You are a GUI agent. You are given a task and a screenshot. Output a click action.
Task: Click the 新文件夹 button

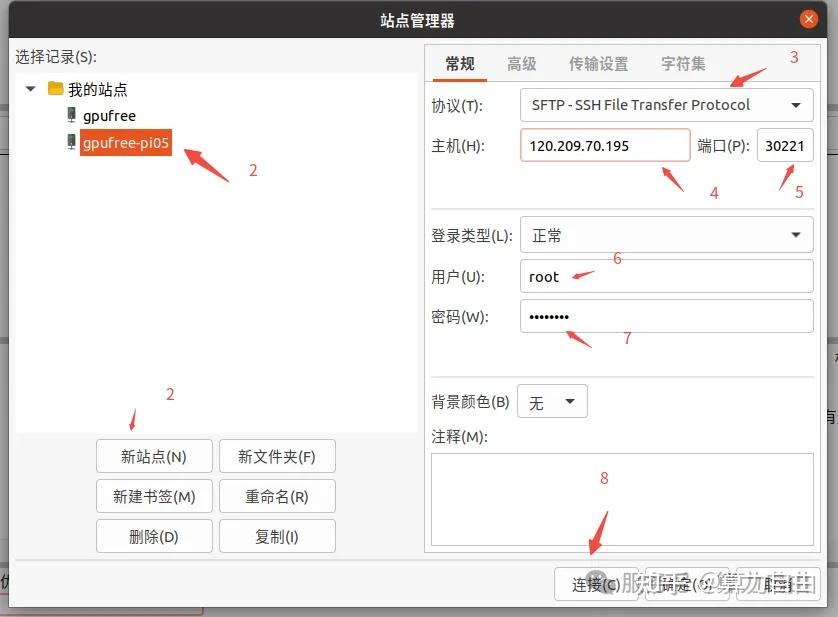coord(277,456)
